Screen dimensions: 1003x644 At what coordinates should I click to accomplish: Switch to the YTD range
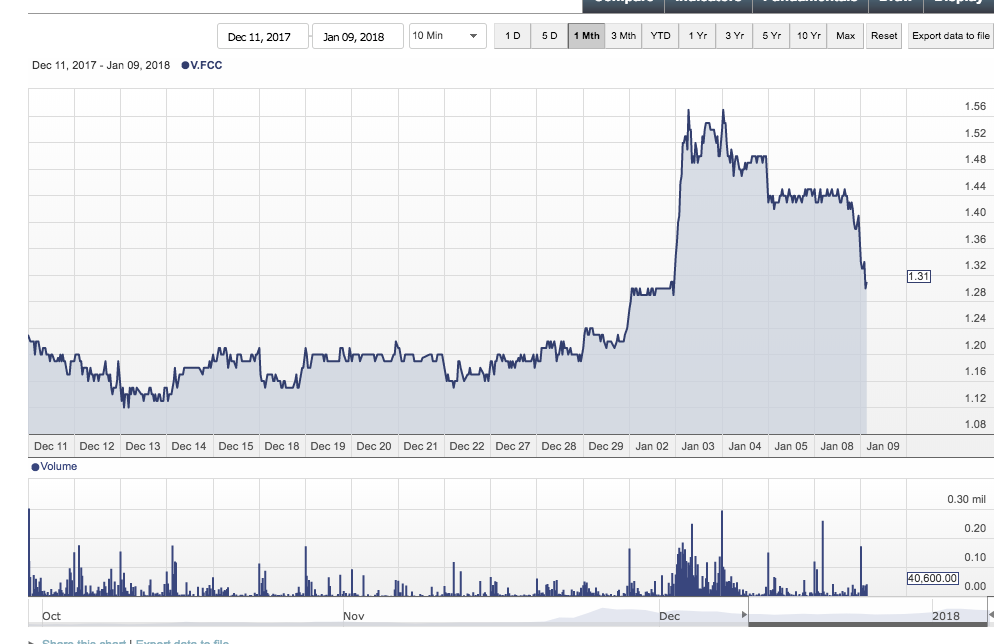(x=660, y=36)
